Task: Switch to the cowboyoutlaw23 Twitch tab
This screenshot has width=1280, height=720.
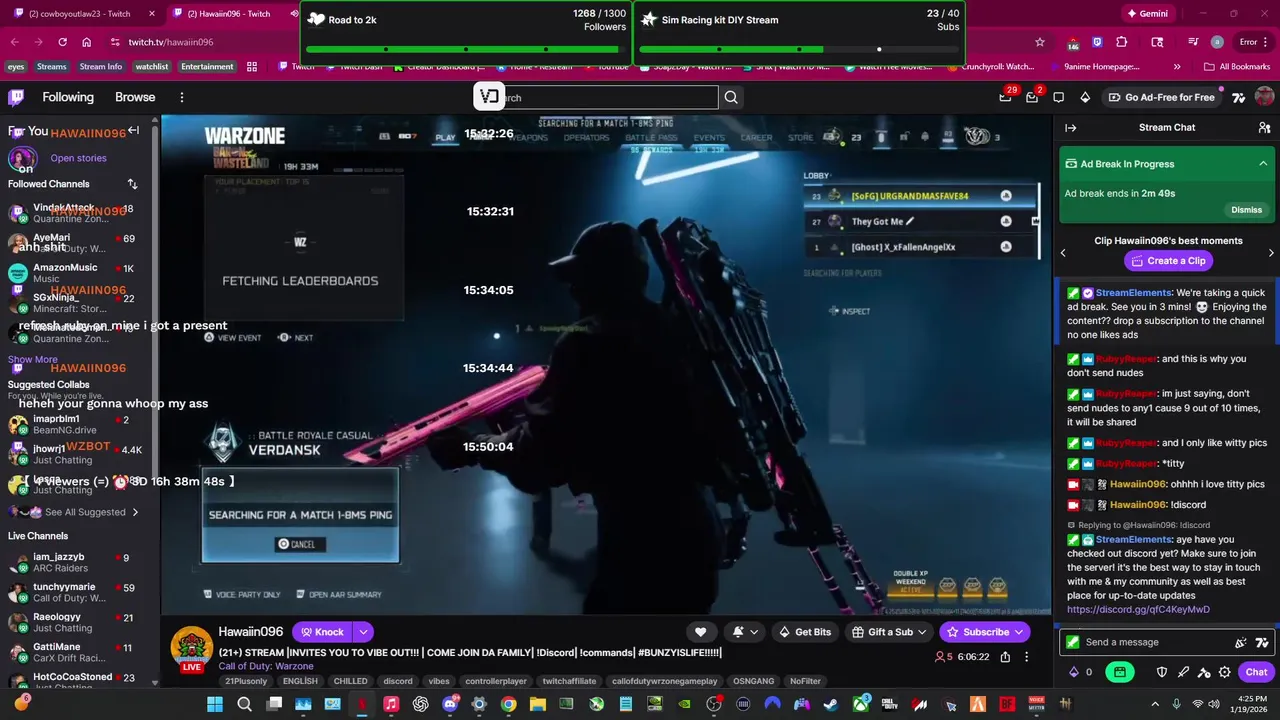Action: (80, 14)
